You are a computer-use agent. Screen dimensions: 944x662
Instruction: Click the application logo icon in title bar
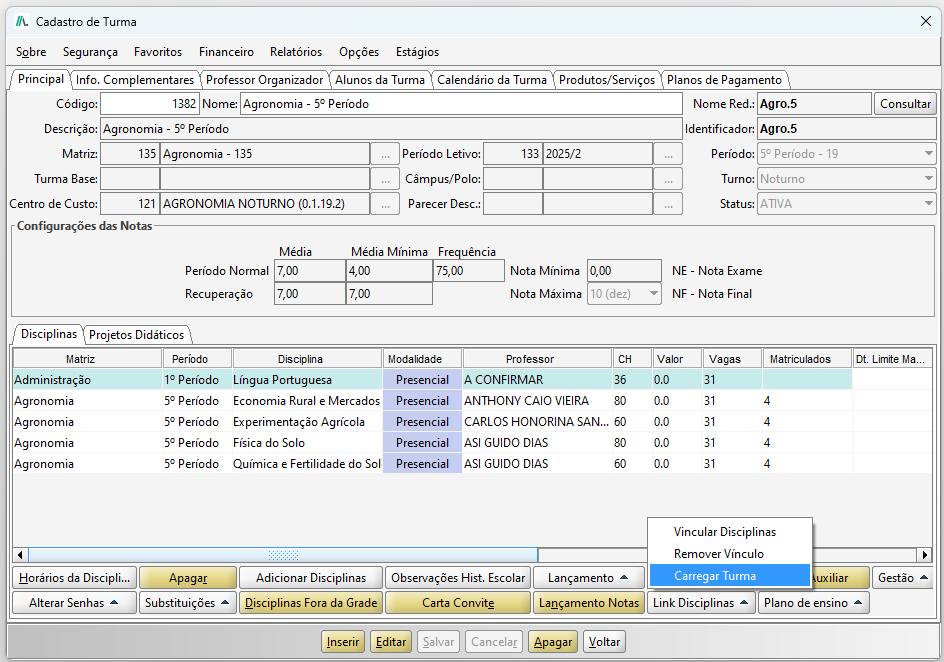click(x=22, y=22)
